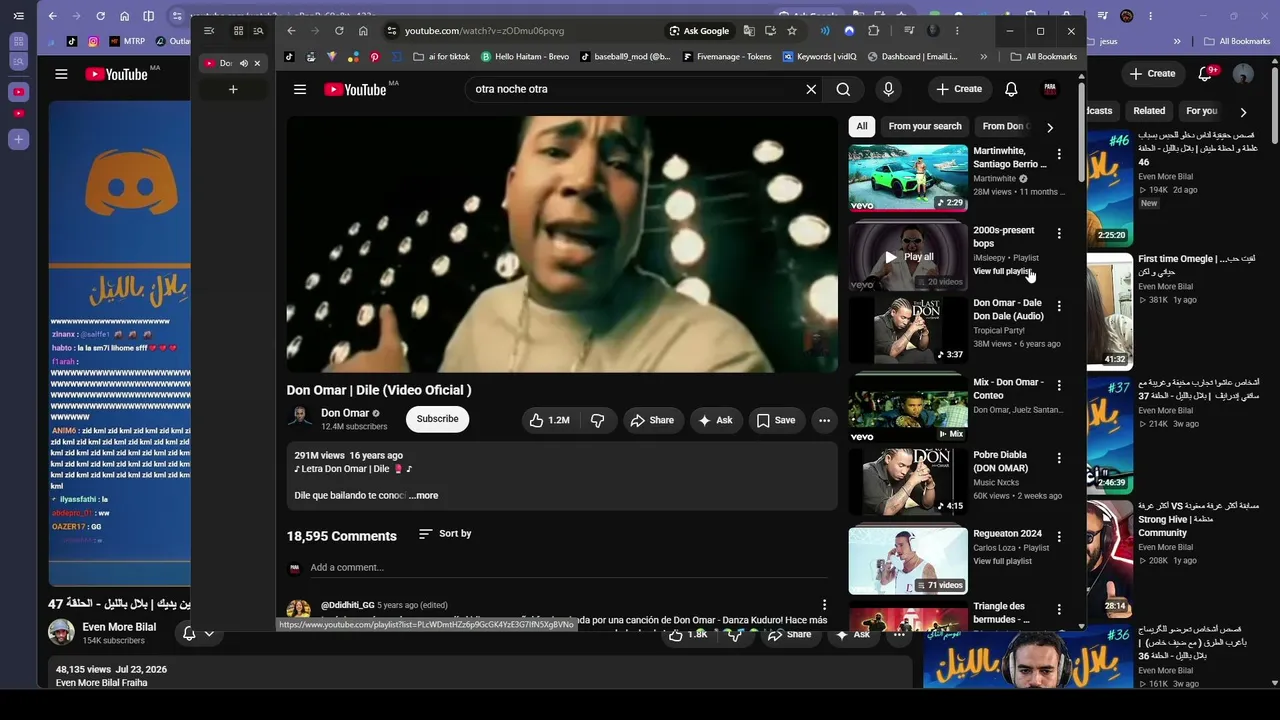Image resolution: width=1280 pixels, height=720 pixels.
Task: Open All Bookmarks folder in front window
Action: click(1044, 57)
